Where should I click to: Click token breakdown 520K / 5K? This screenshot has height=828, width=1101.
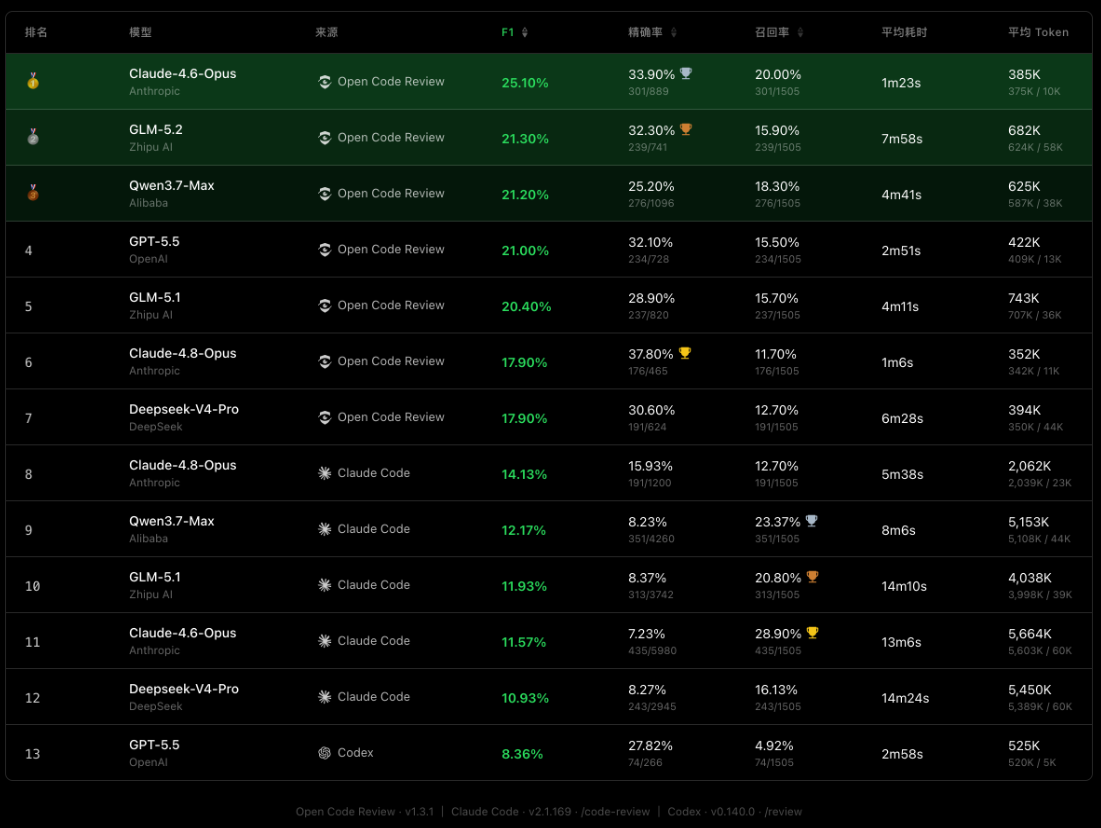coord(1032,763)
